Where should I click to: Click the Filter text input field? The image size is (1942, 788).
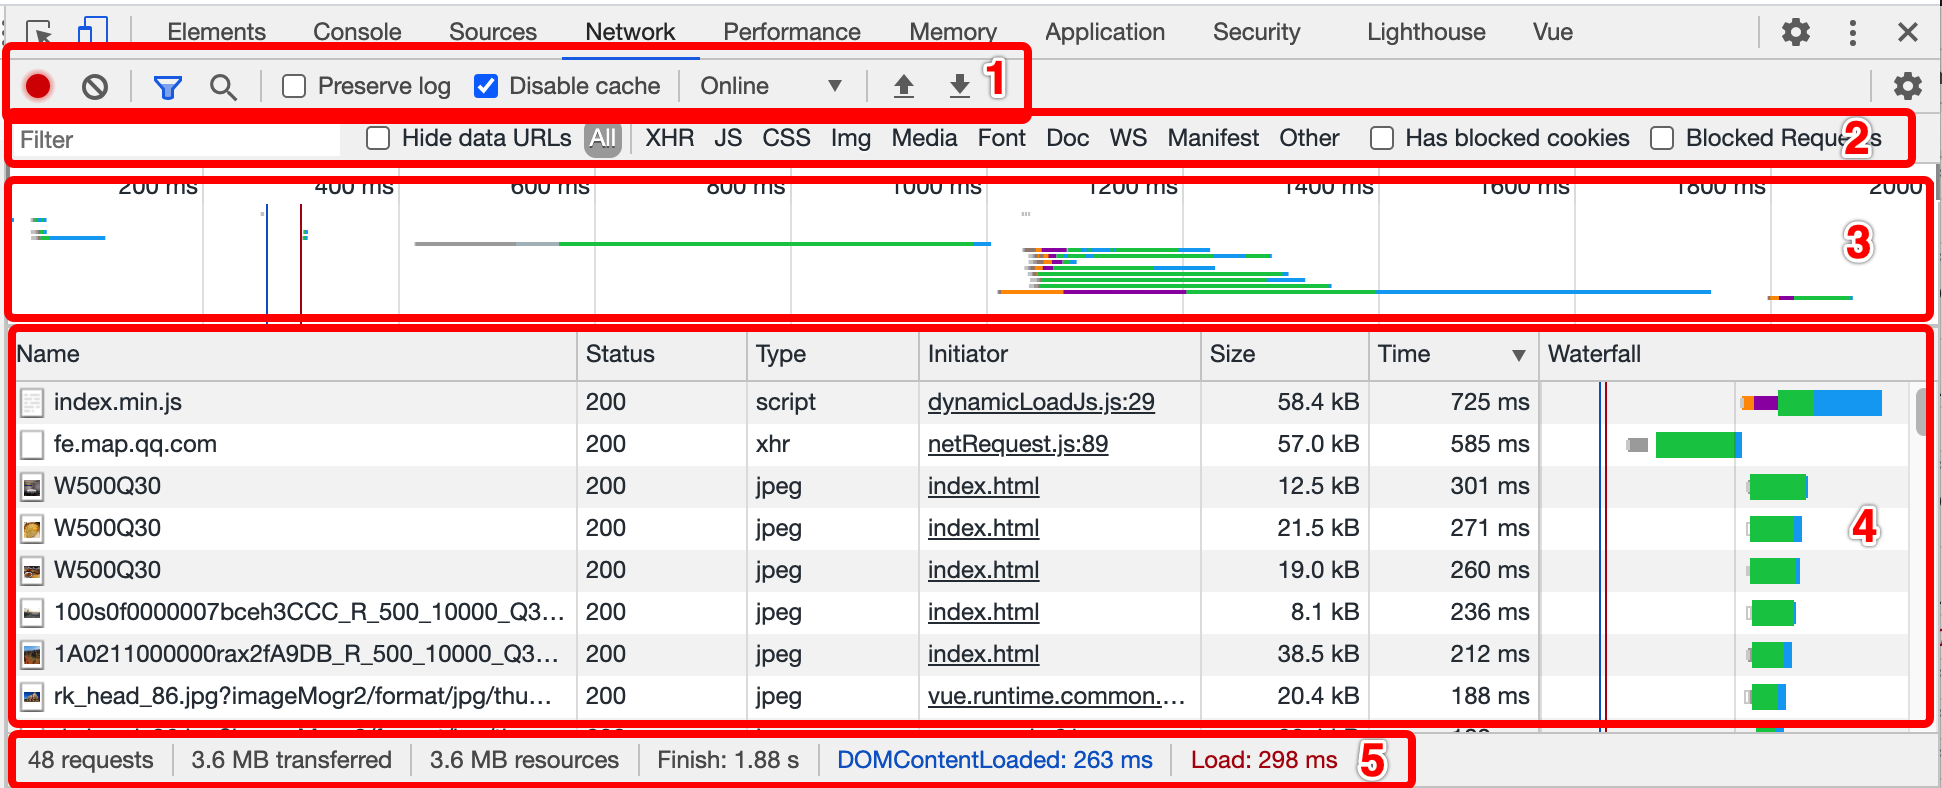pos(175,140)
